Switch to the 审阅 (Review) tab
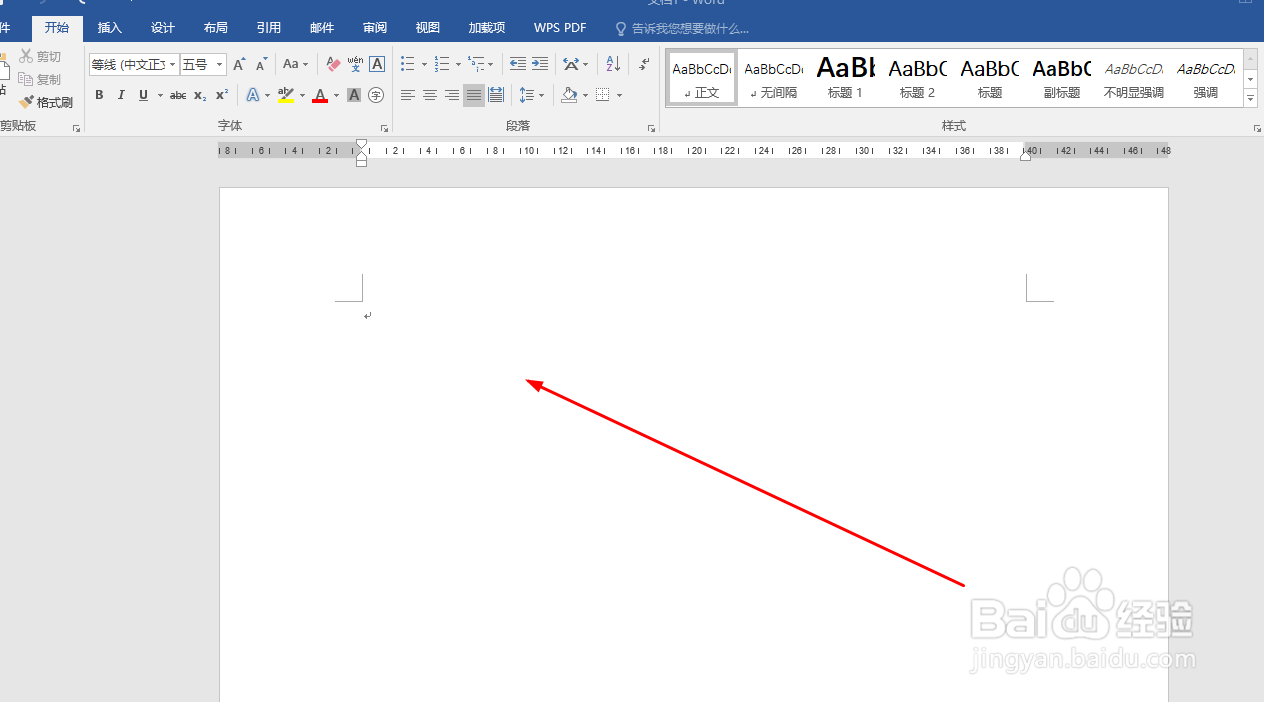The width and height of the screenshot is (1264, 702). click(x=375, y=28)
